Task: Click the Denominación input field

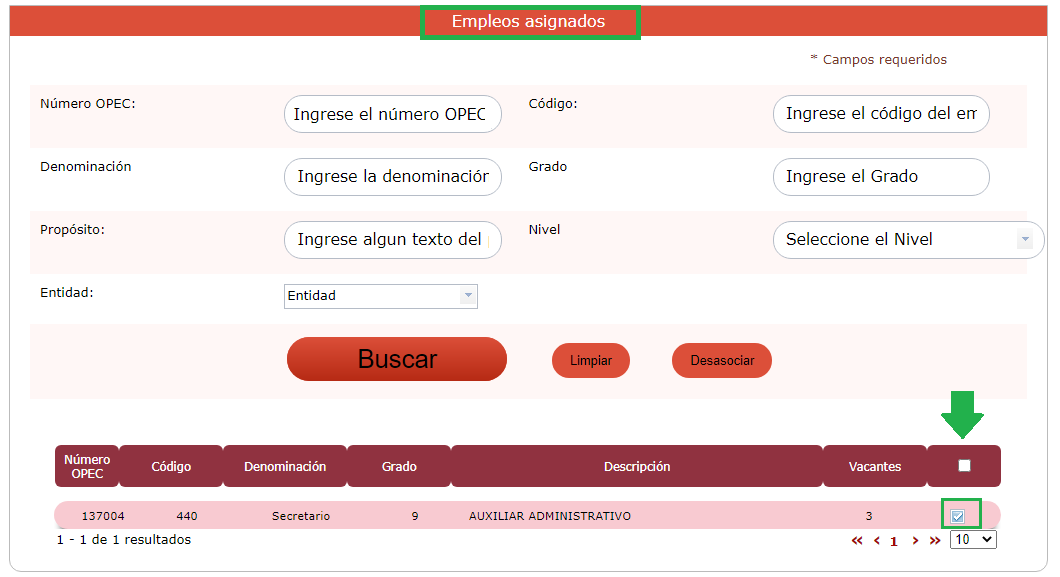Action: pos(392,177)
